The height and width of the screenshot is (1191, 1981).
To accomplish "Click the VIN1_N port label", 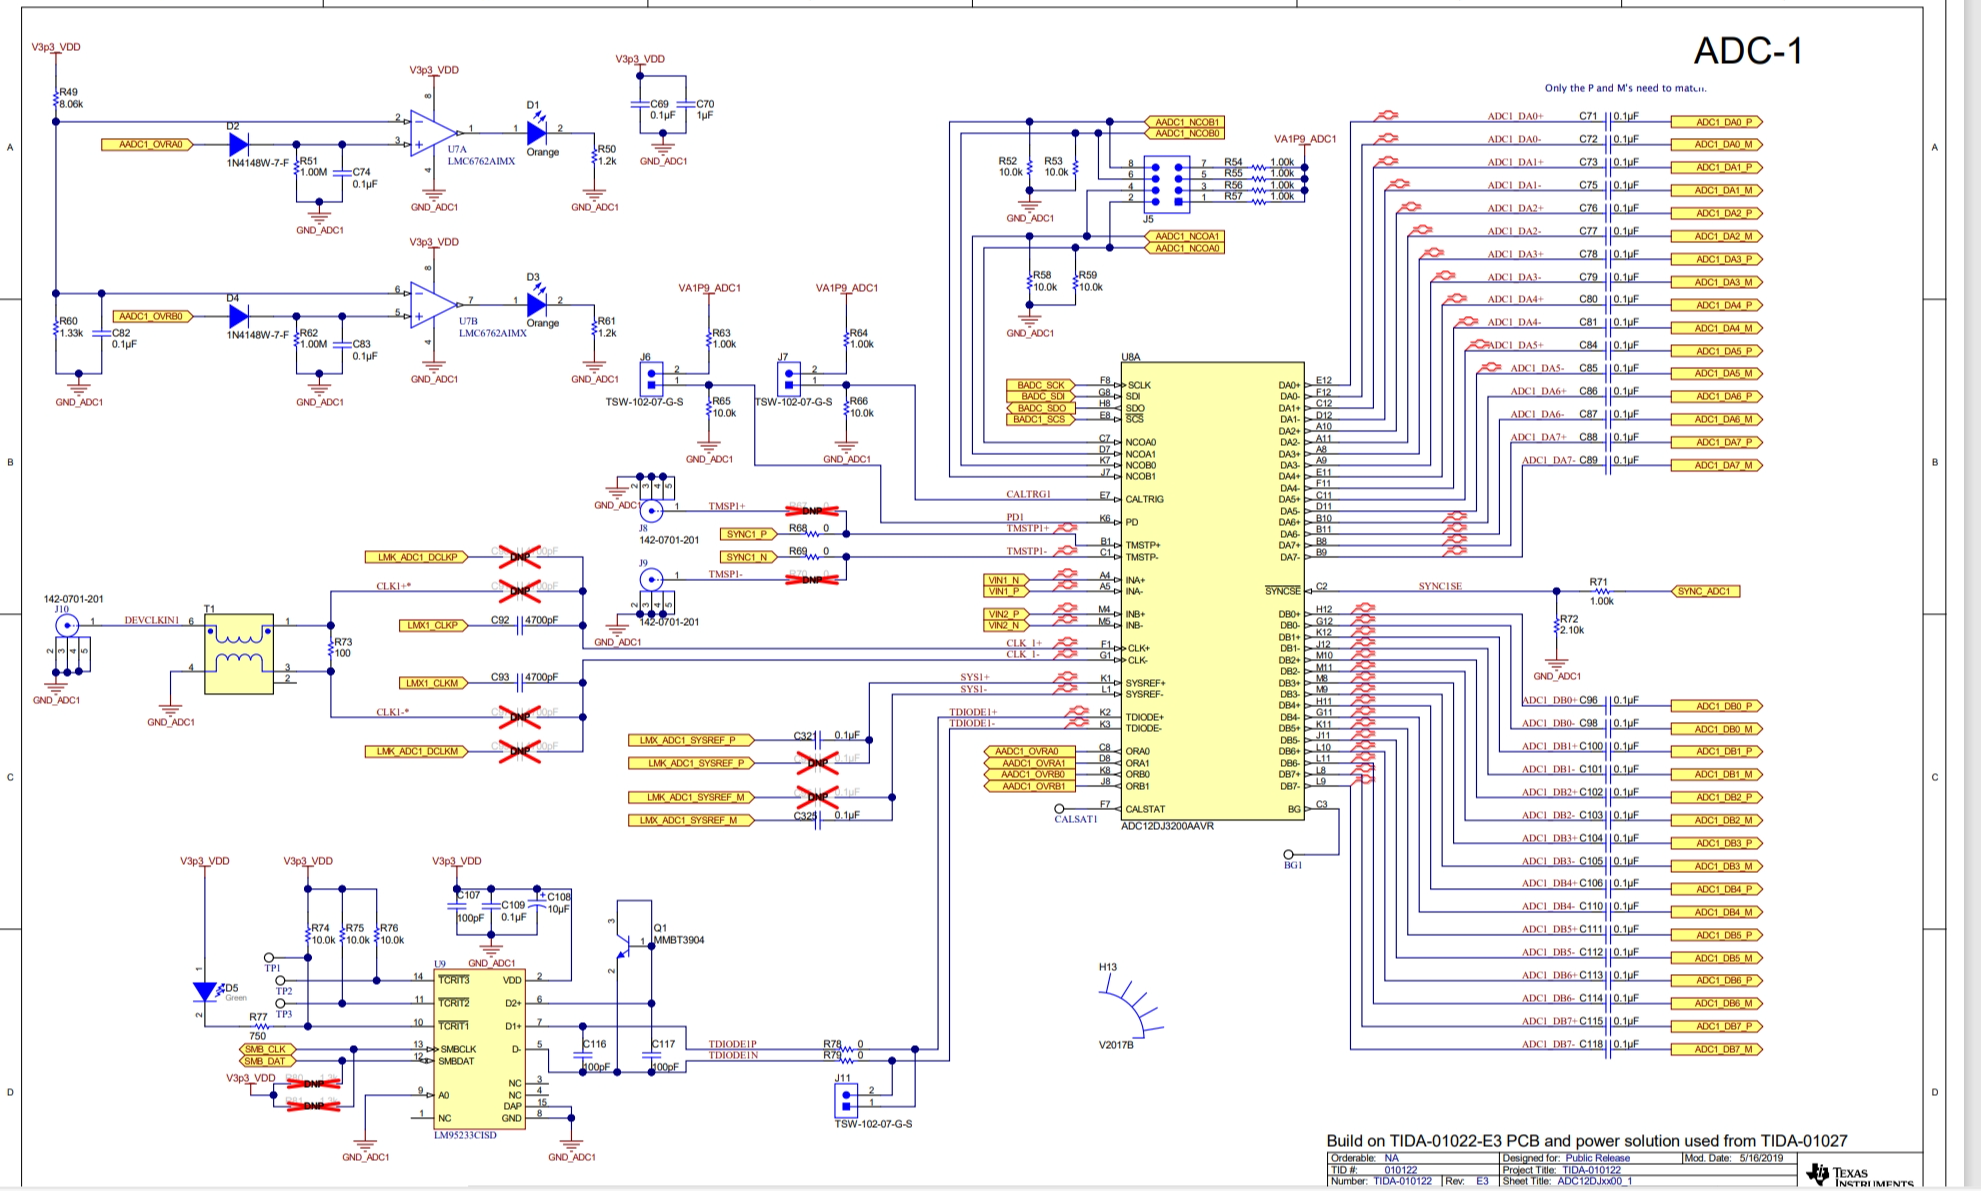I will (x=1007, y=580).
